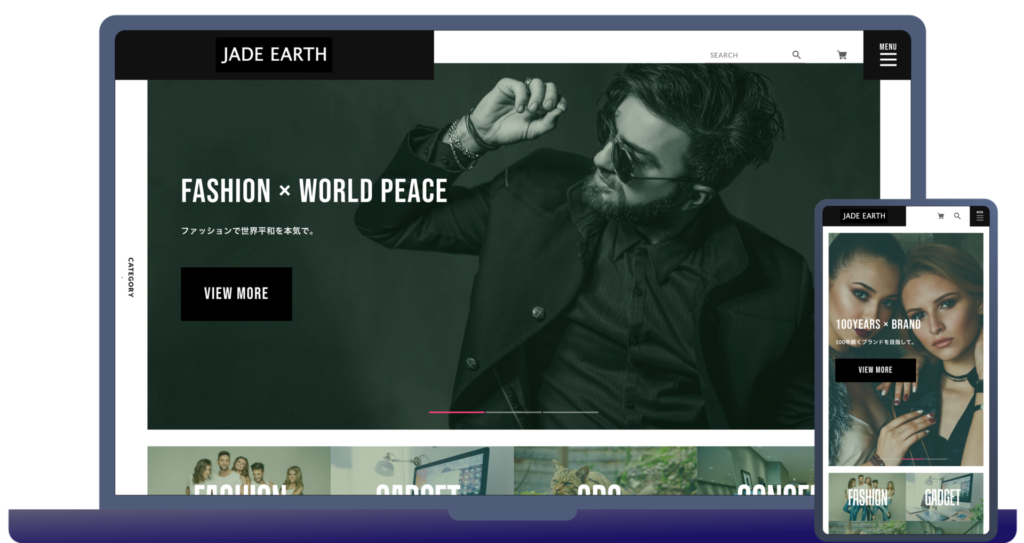Tap the mobile FASHION category tile
This screenshot has height=543, width=1024.
tap(867, 502)
